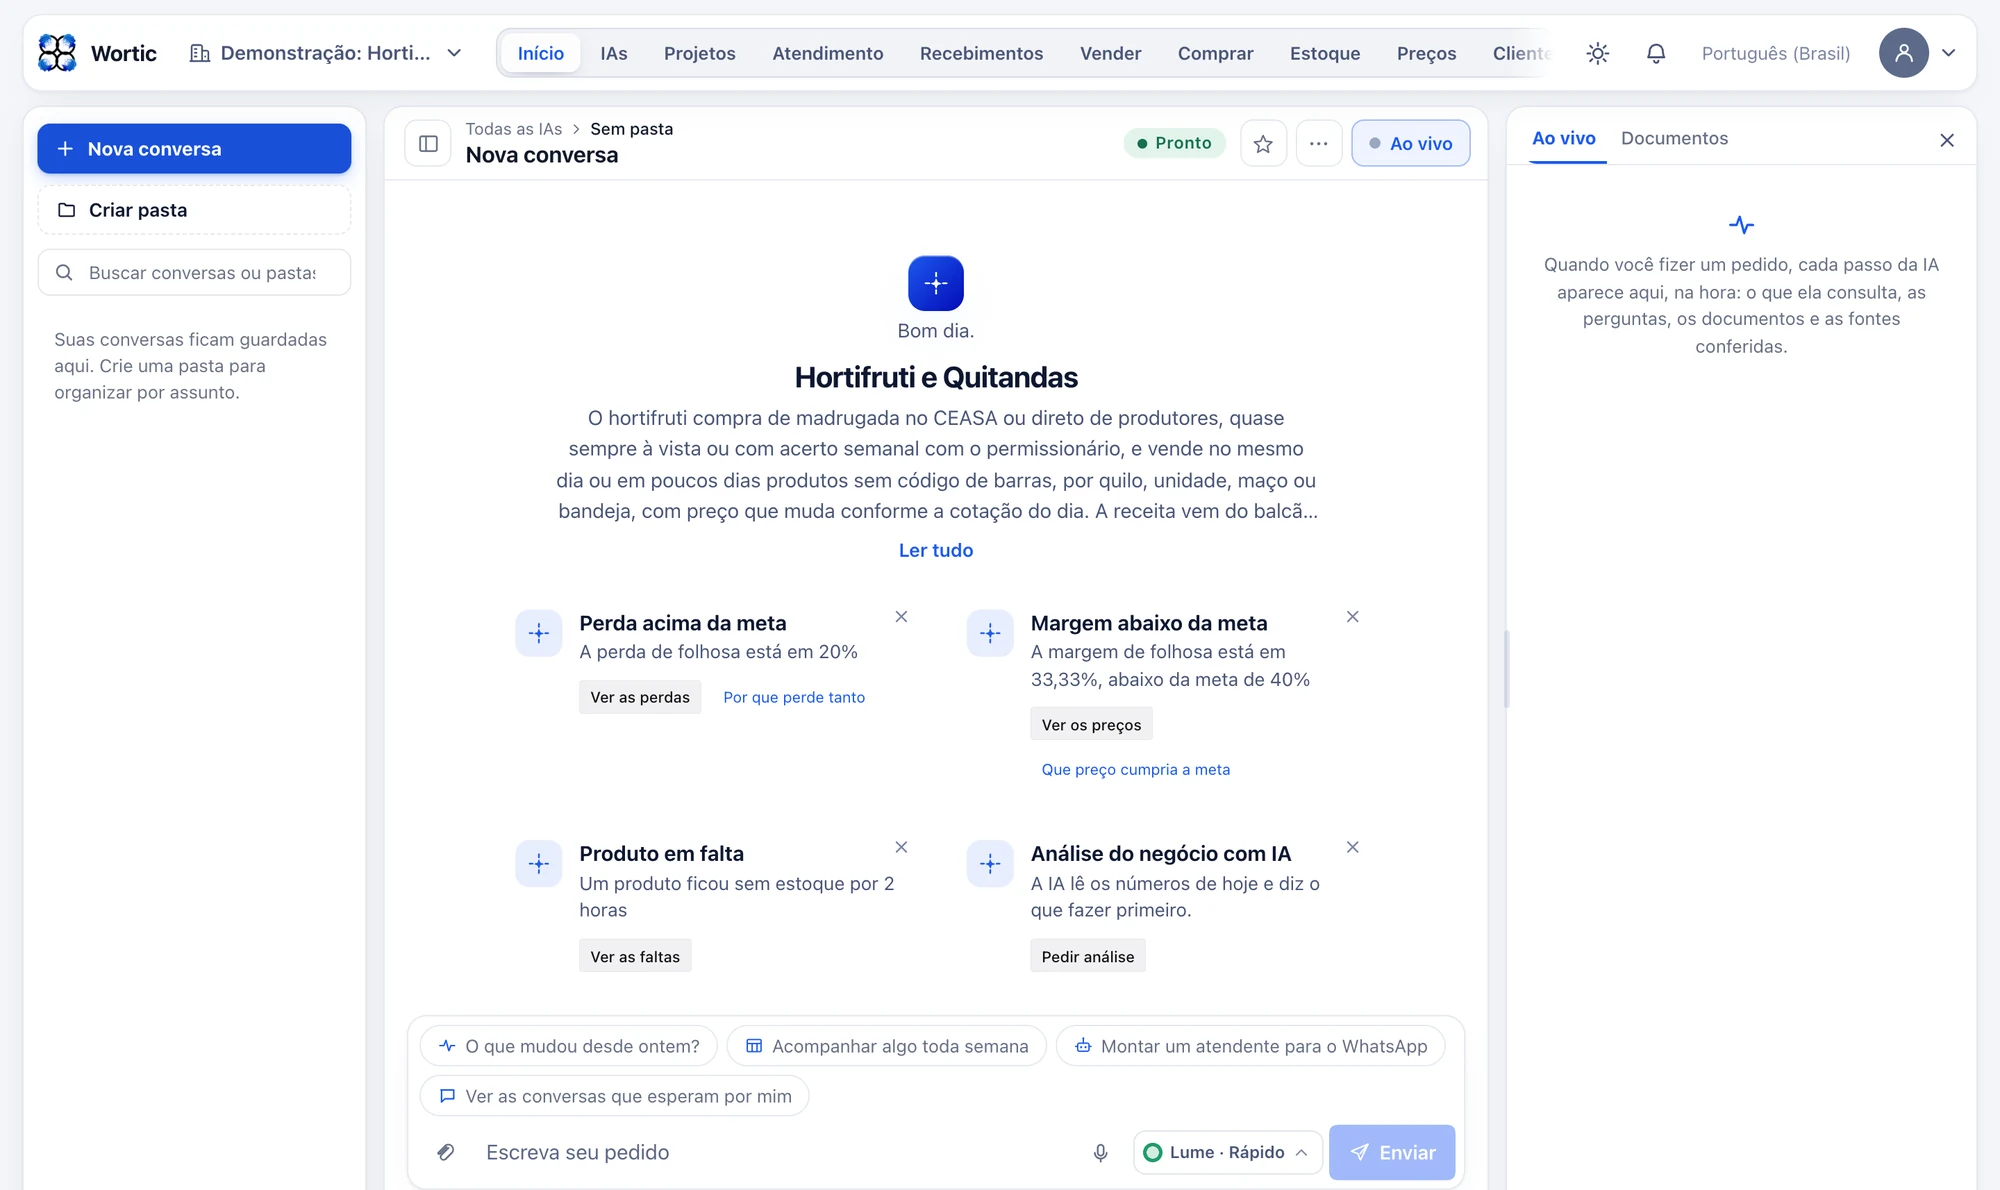This screenshot has width=2000, height=1190.
Task: Click the Ler tudo link
Action: [935, 550]
